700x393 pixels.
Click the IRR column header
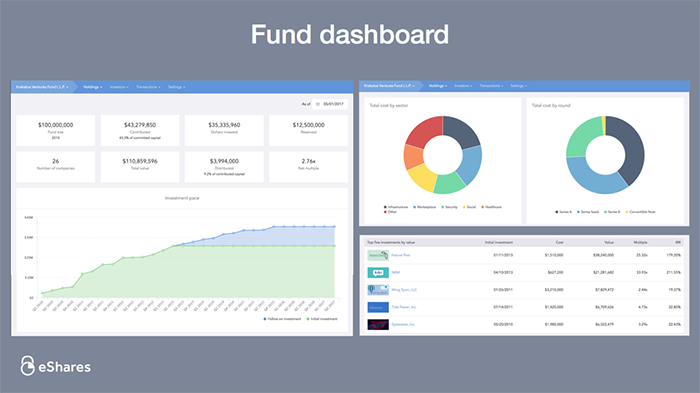click(x=678, y=242)
